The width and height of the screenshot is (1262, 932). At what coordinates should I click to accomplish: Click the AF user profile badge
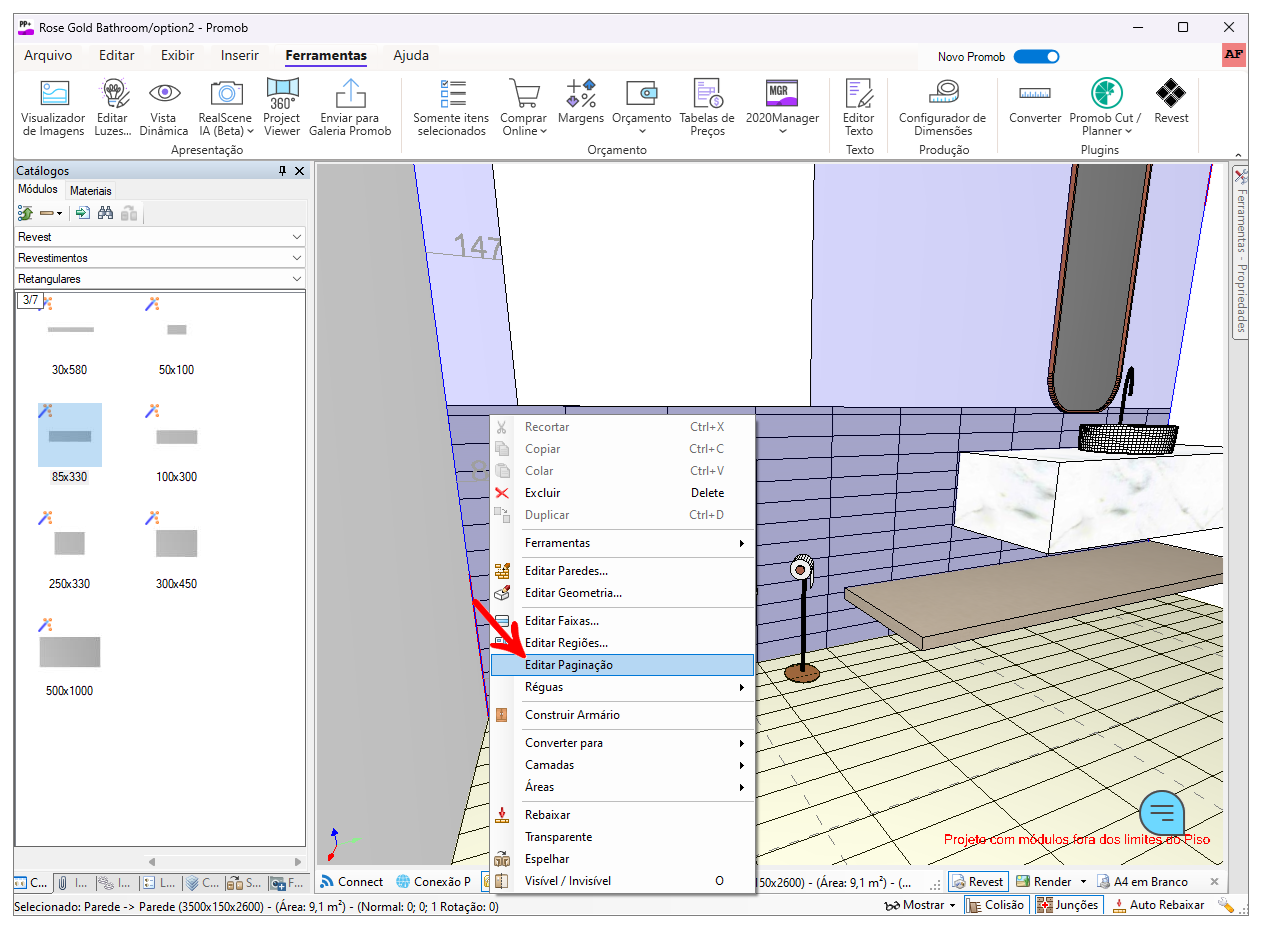pyautogui.click(x=1234, y=55)
